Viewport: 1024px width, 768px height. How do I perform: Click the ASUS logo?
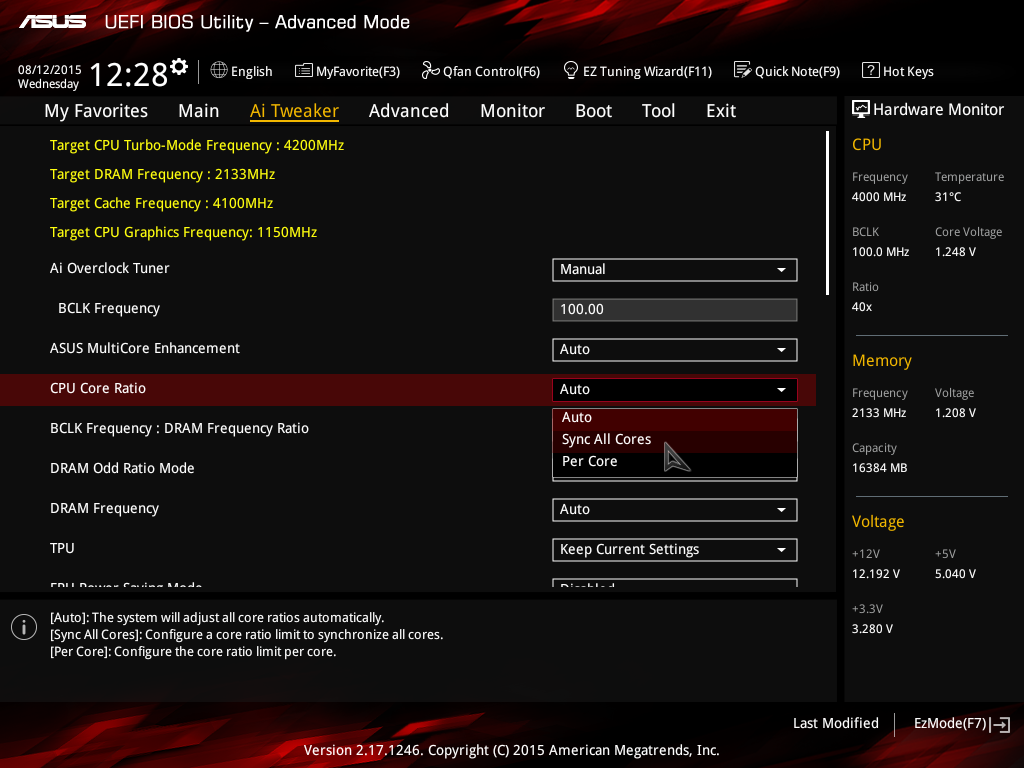(x=52, y=22)
